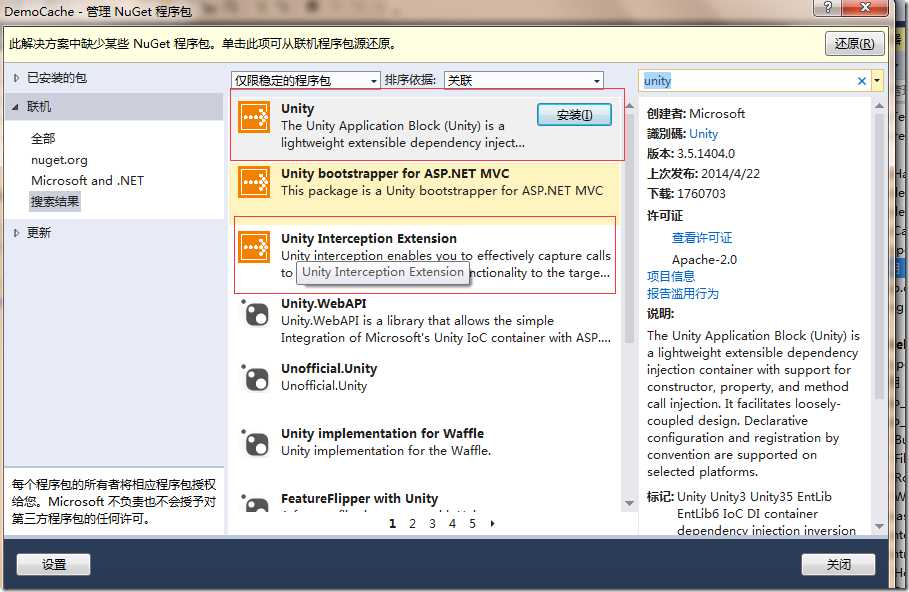Click the Unity implementation for Waffle icon
Screen dimensions: 909x592
point(256,443)
